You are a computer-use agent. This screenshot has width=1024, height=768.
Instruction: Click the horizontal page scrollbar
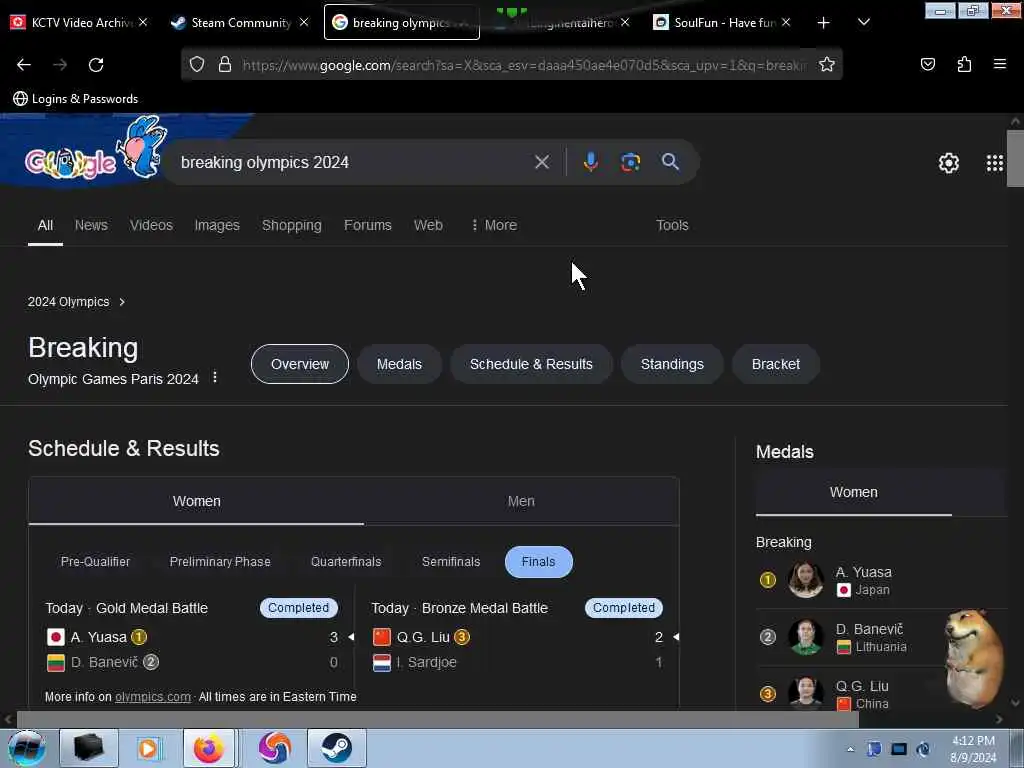438,719
